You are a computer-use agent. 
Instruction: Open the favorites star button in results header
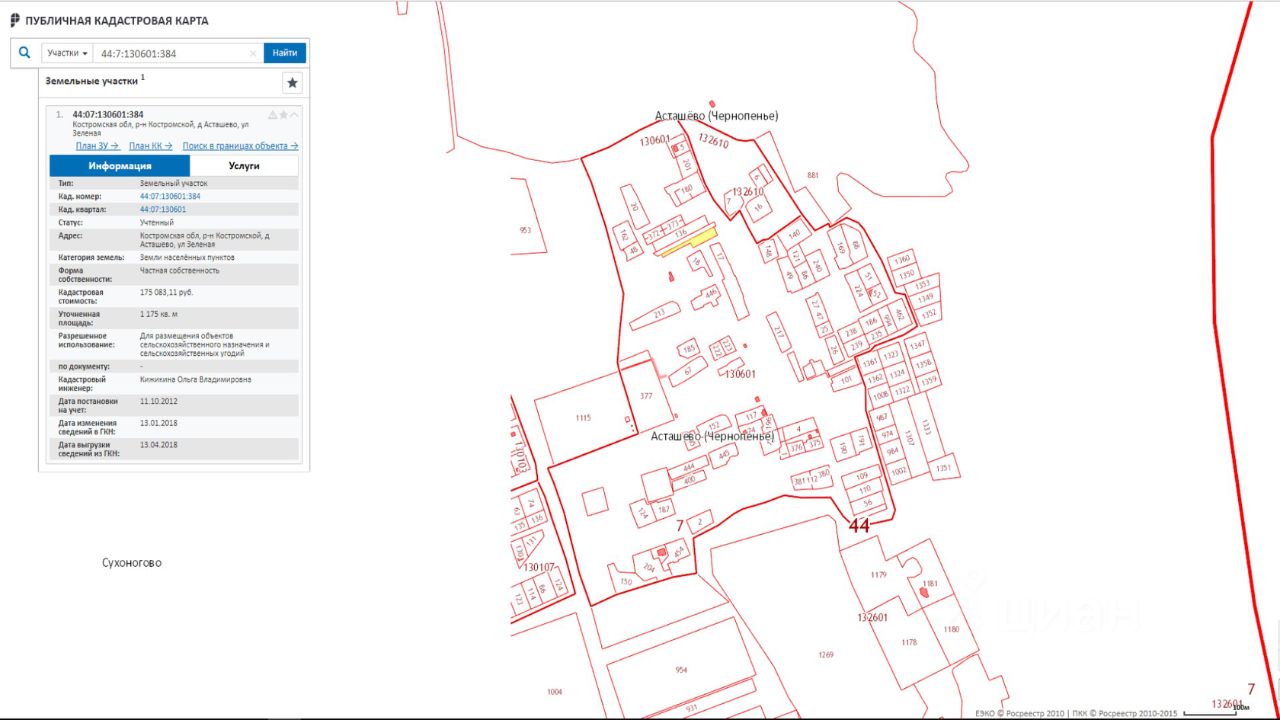click(292, 83)
